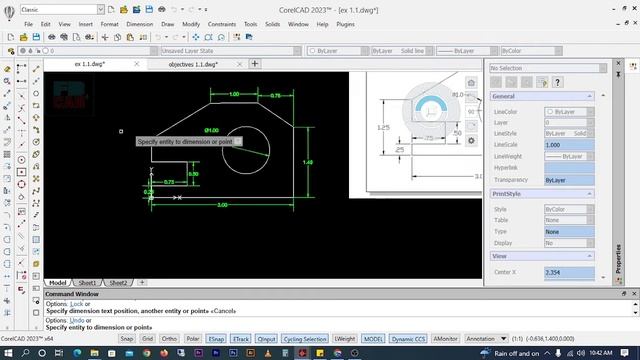Switch to the objectives 1.1.dwg tab
The image size is (640, 360).
193,64
